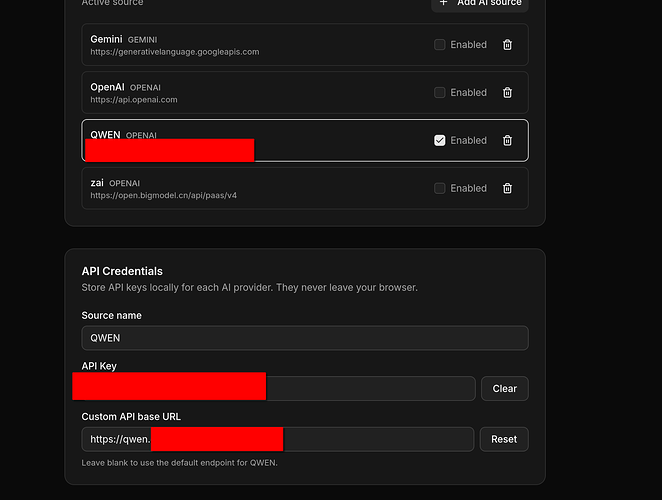Delete the zai source with trash icon
Image resolution: width=662 pixels, height=500 pixels.
[x=507, y=188]
